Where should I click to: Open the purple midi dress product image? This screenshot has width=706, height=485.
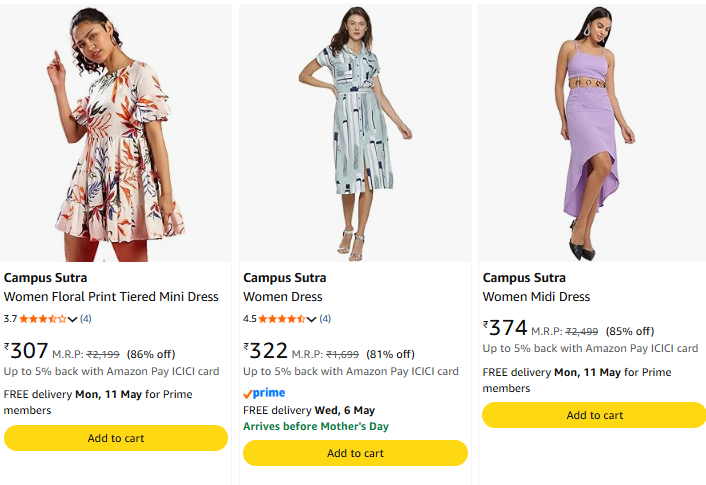594,133
